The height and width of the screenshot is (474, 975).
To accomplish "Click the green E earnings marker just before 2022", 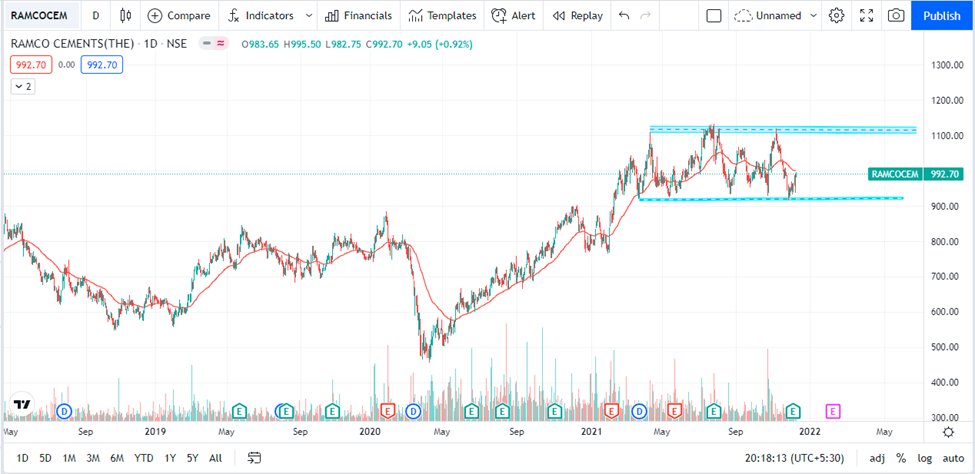I will coord(792,411).
